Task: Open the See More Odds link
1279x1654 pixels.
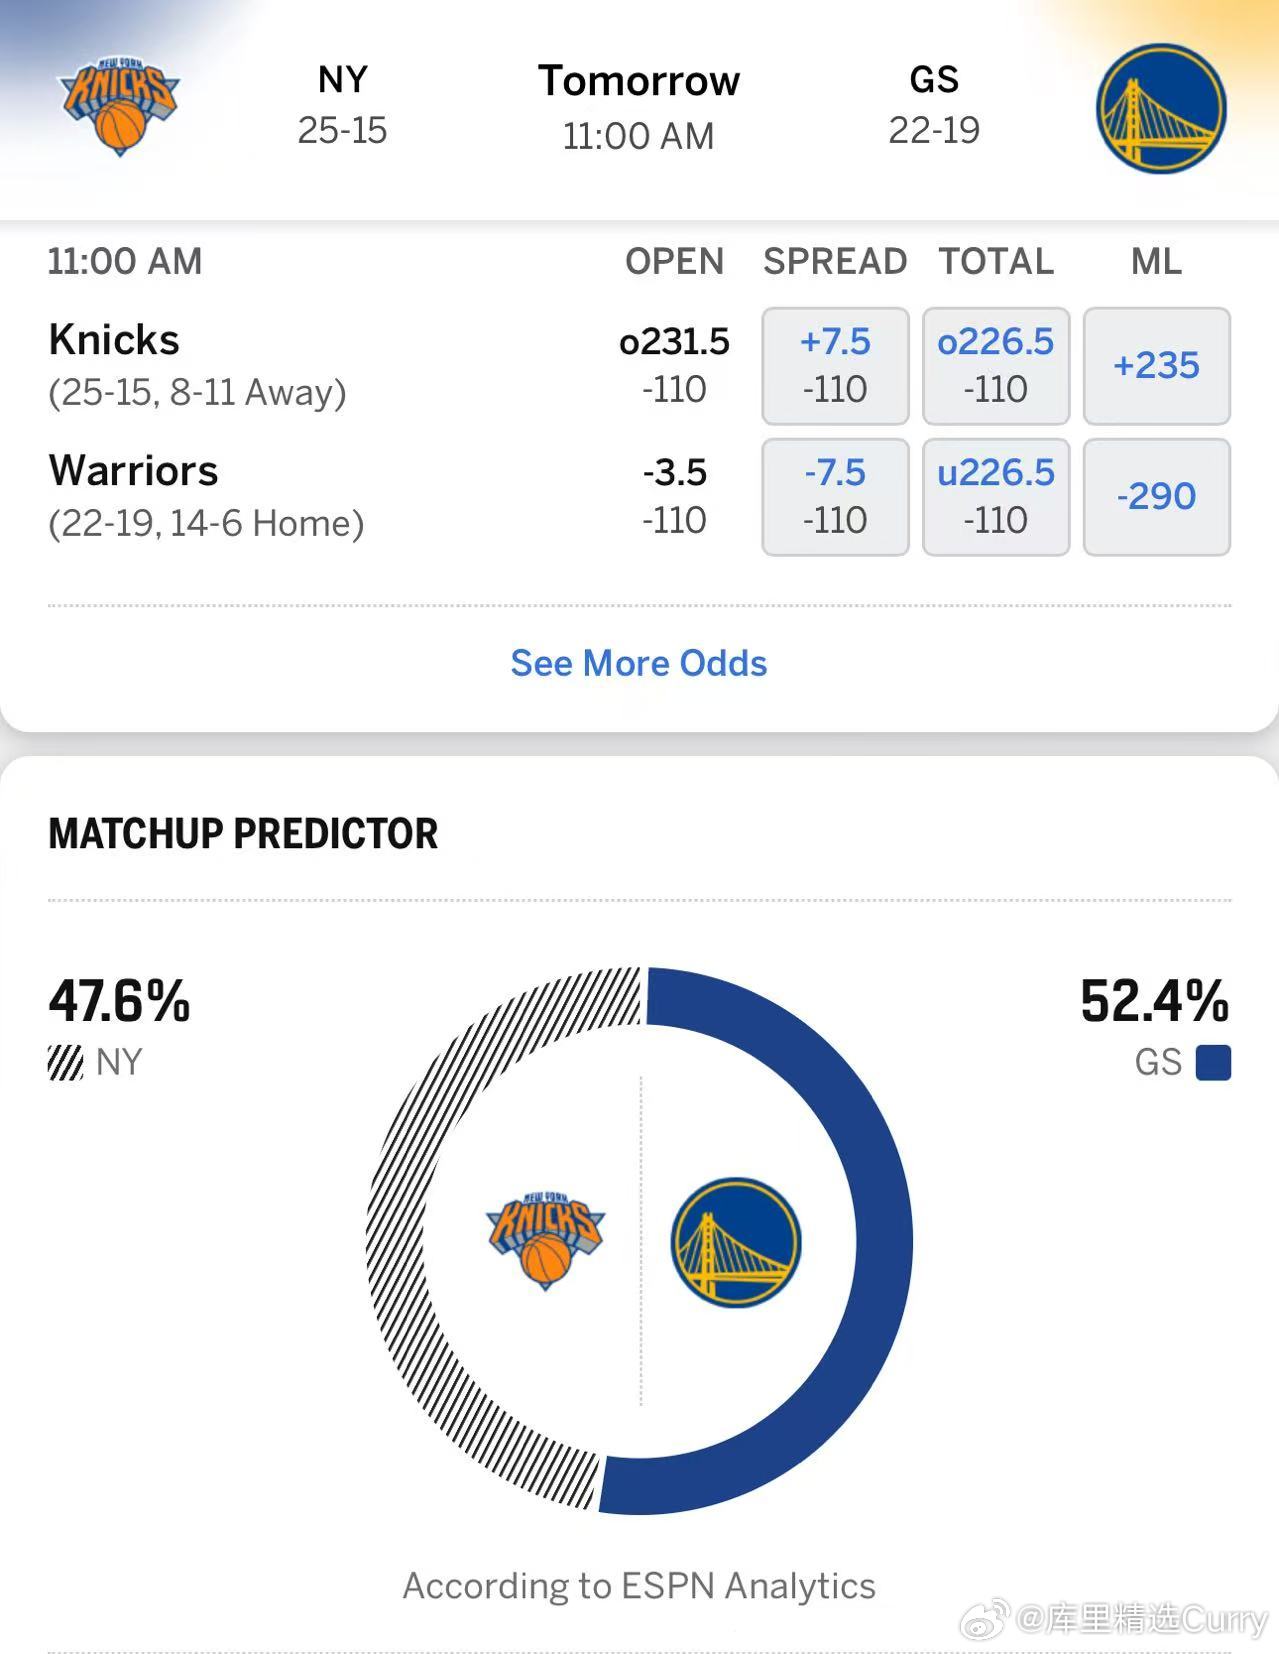Action: [639, 663]
